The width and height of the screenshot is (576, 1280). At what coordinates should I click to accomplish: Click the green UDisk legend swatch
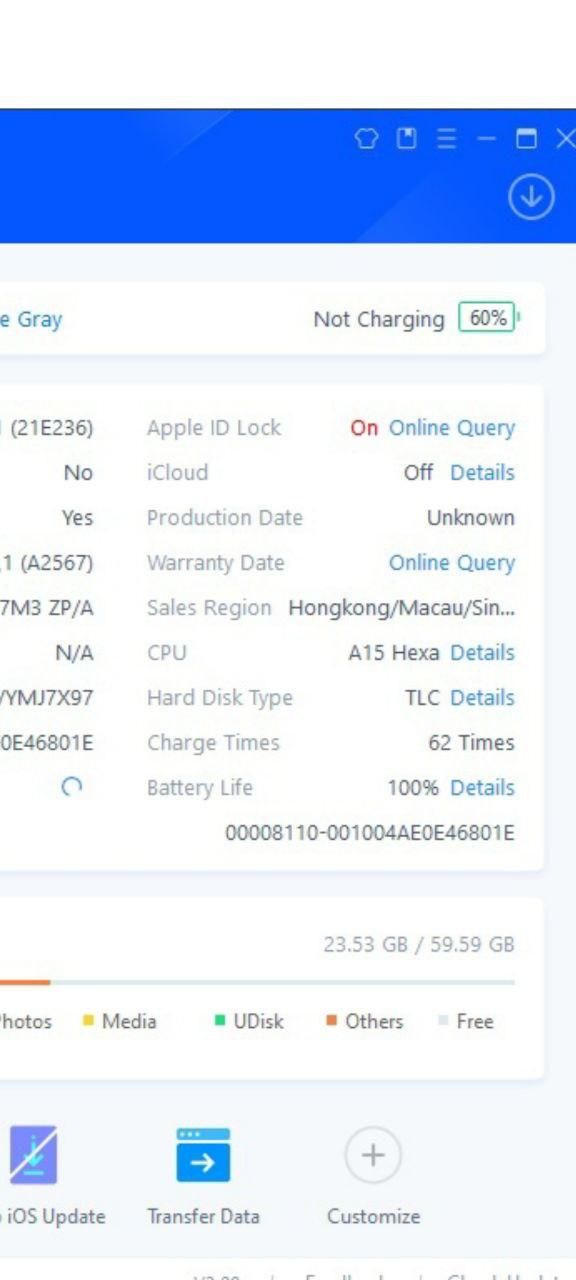pyautogui.click(x=219, y=1021)
